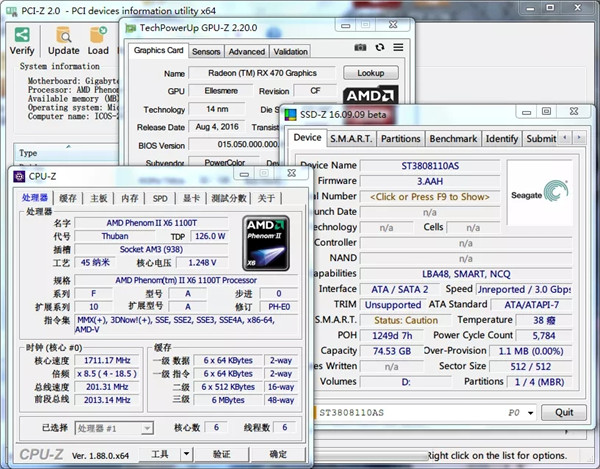Click the GPU-Z refresh icon
Viewport: 600px width, 469px height.
click(379, 48)
